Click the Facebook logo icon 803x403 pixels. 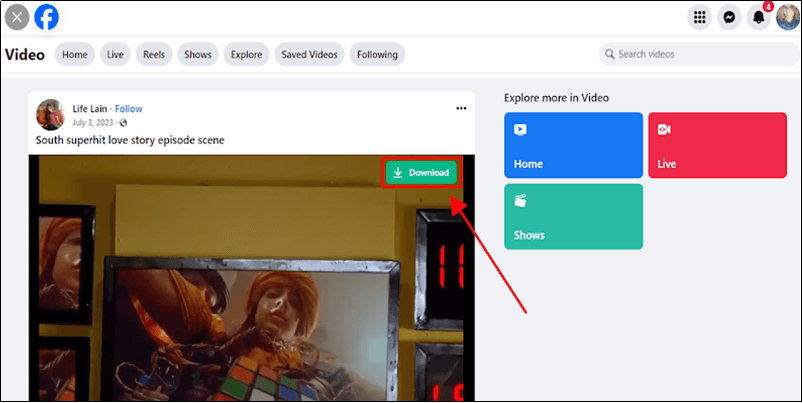point(46,17)
